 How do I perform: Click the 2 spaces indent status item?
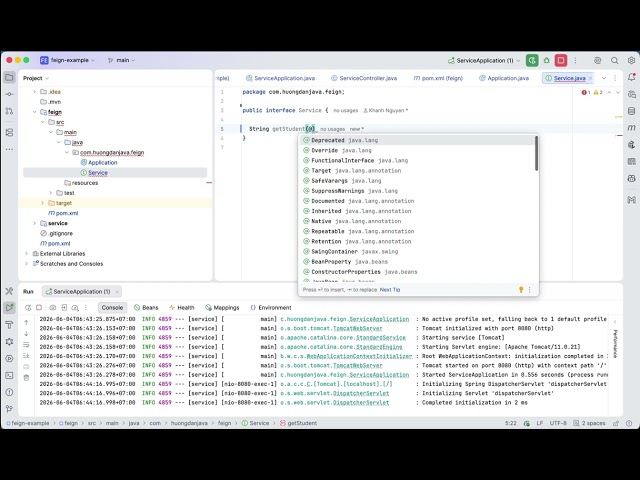click(x=589, y=423)
